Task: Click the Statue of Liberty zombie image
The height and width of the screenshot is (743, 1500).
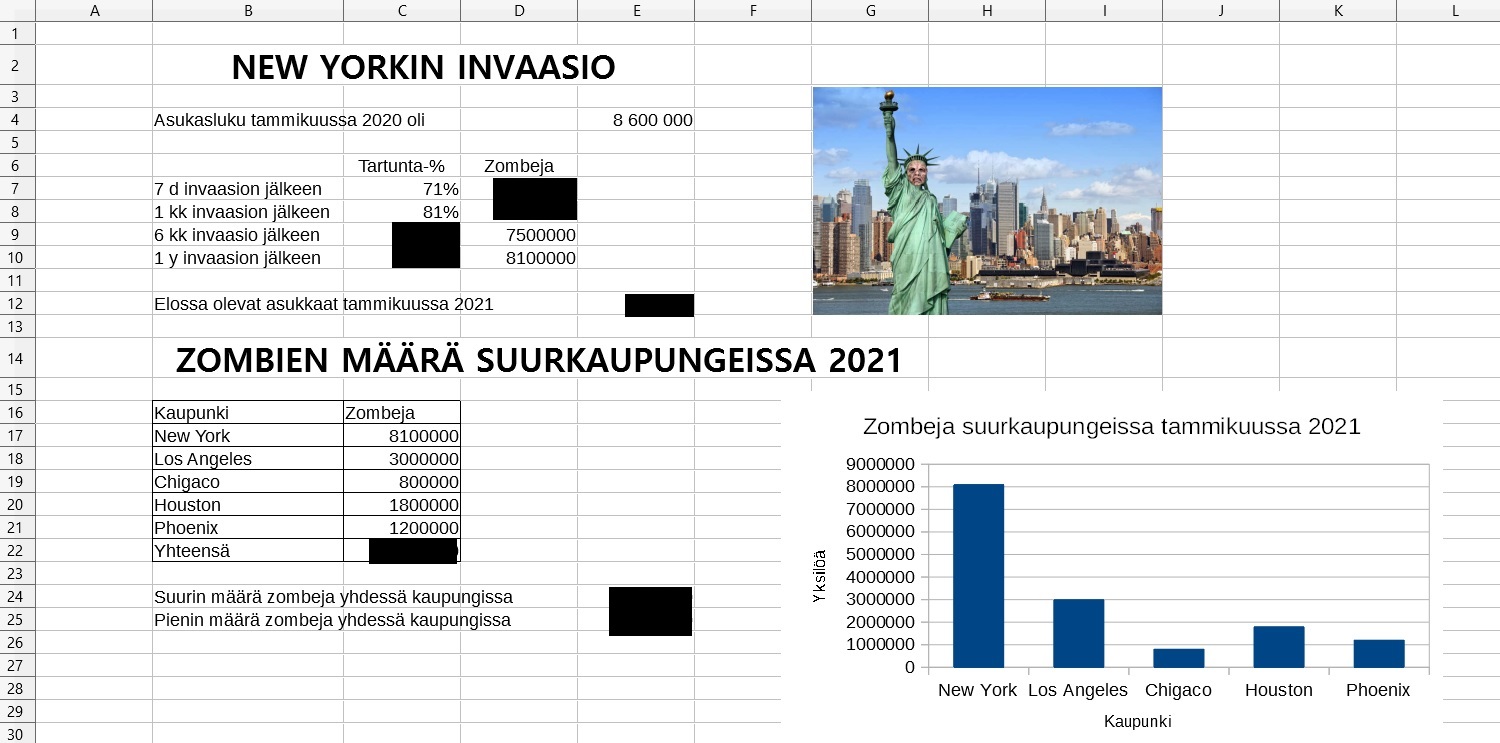Action: pyautogui.click(x=987, y=201)
